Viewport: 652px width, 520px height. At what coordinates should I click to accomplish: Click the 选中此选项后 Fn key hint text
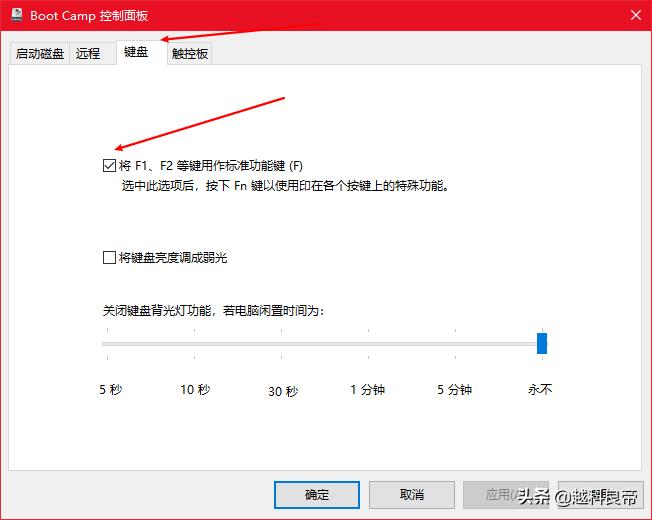pyautogui.click(x=286, y=185)
